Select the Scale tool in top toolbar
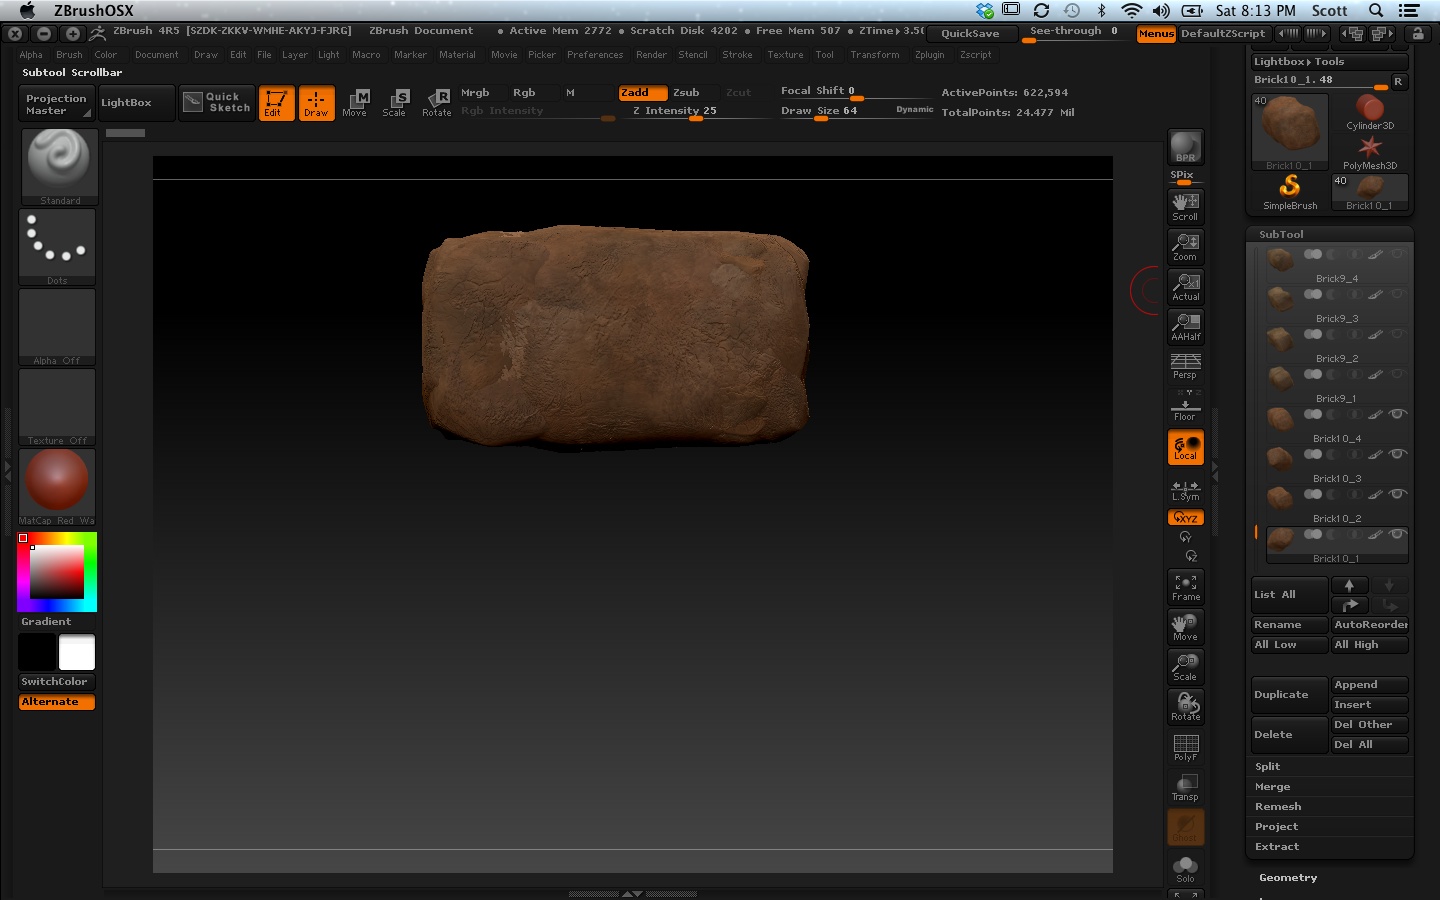 pyautogui.click(x=395, y=102)
